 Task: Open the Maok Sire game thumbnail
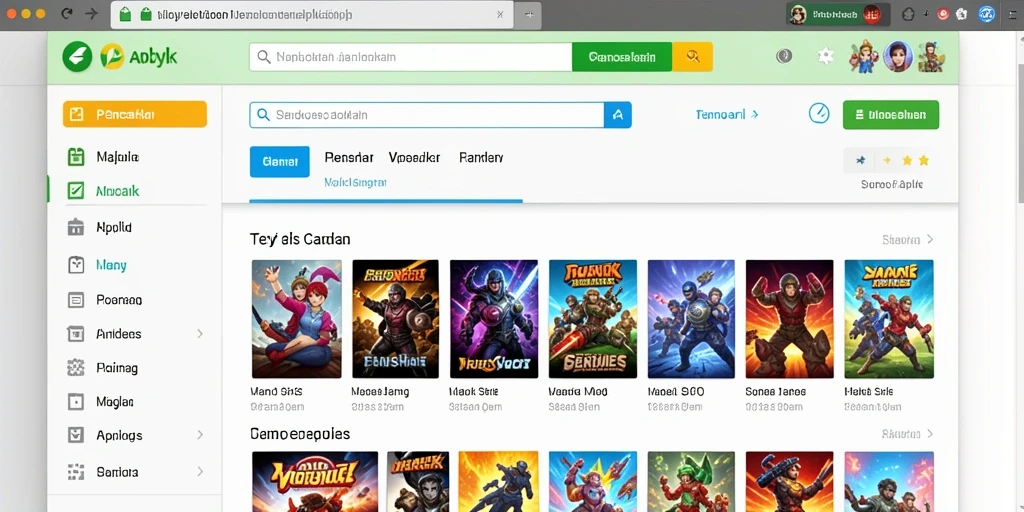494,319
